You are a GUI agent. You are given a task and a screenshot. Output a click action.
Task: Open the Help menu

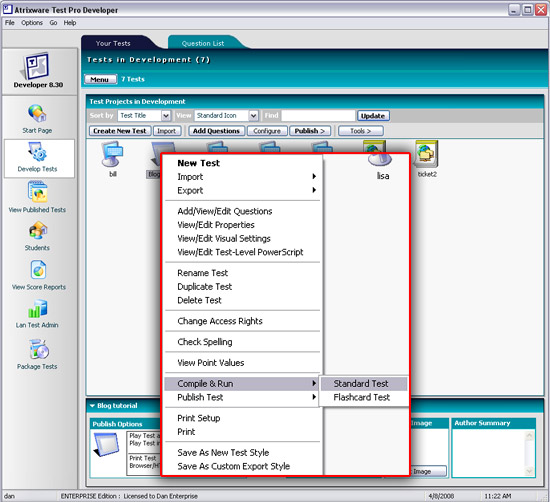tap(70, 23)
